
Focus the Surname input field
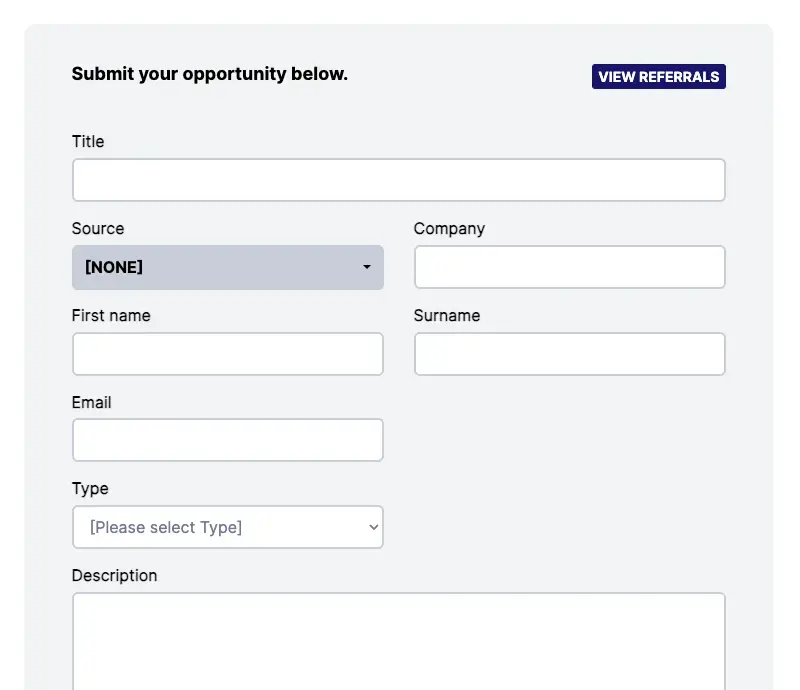(569, 354)
